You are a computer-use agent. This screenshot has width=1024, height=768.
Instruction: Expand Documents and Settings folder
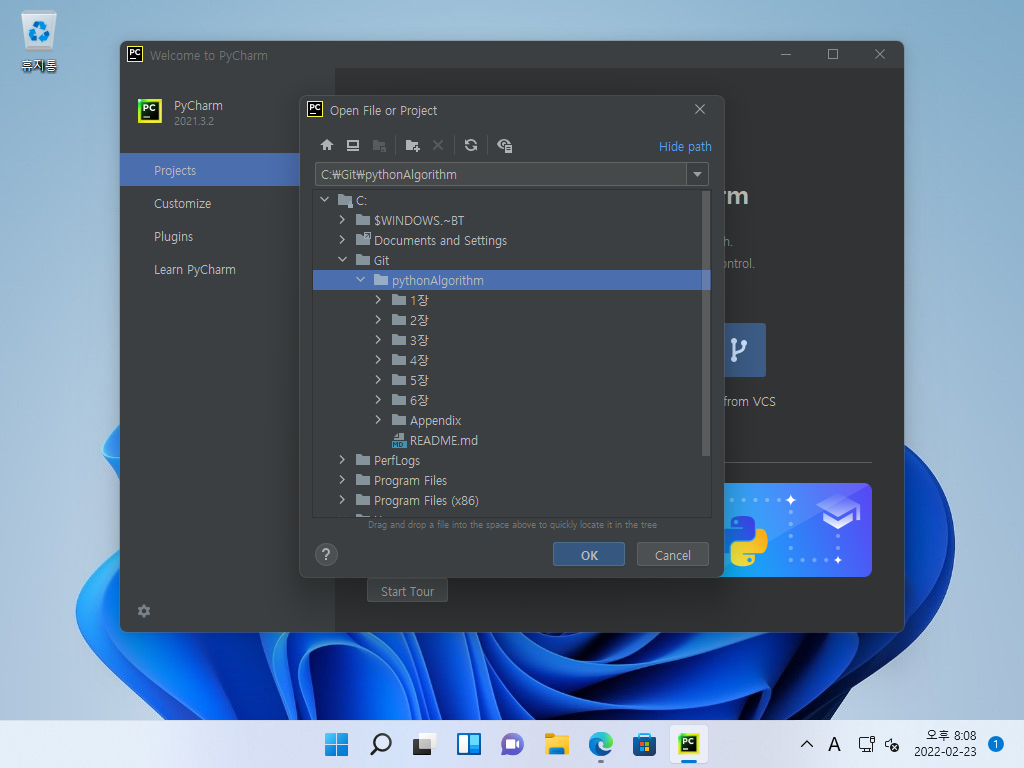[x=342, y=240]
